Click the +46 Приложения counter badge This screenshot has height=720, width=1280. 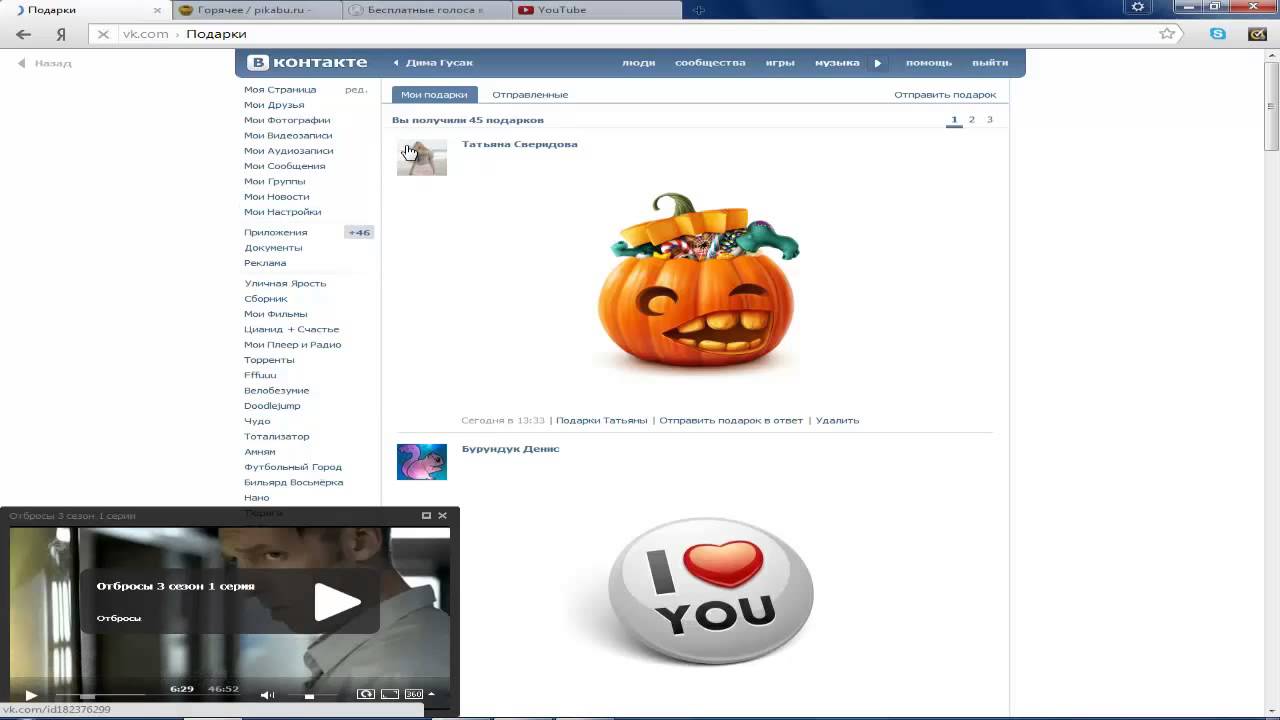click(359, 233)
